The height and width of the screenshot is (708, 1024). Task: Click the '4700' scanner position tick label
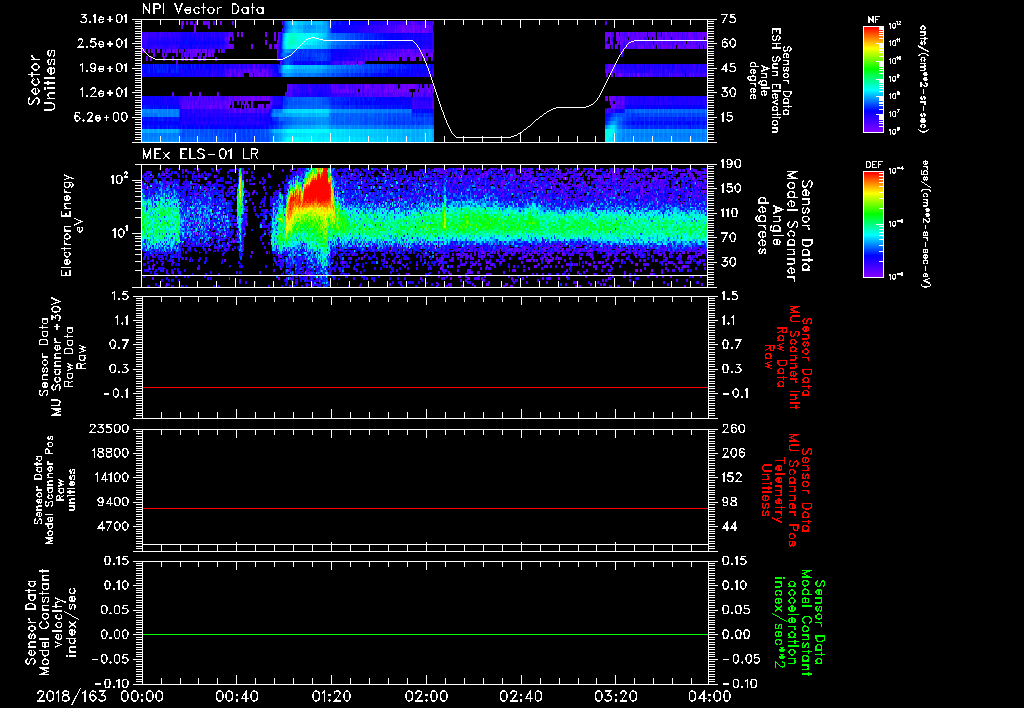tap(114, 526)
